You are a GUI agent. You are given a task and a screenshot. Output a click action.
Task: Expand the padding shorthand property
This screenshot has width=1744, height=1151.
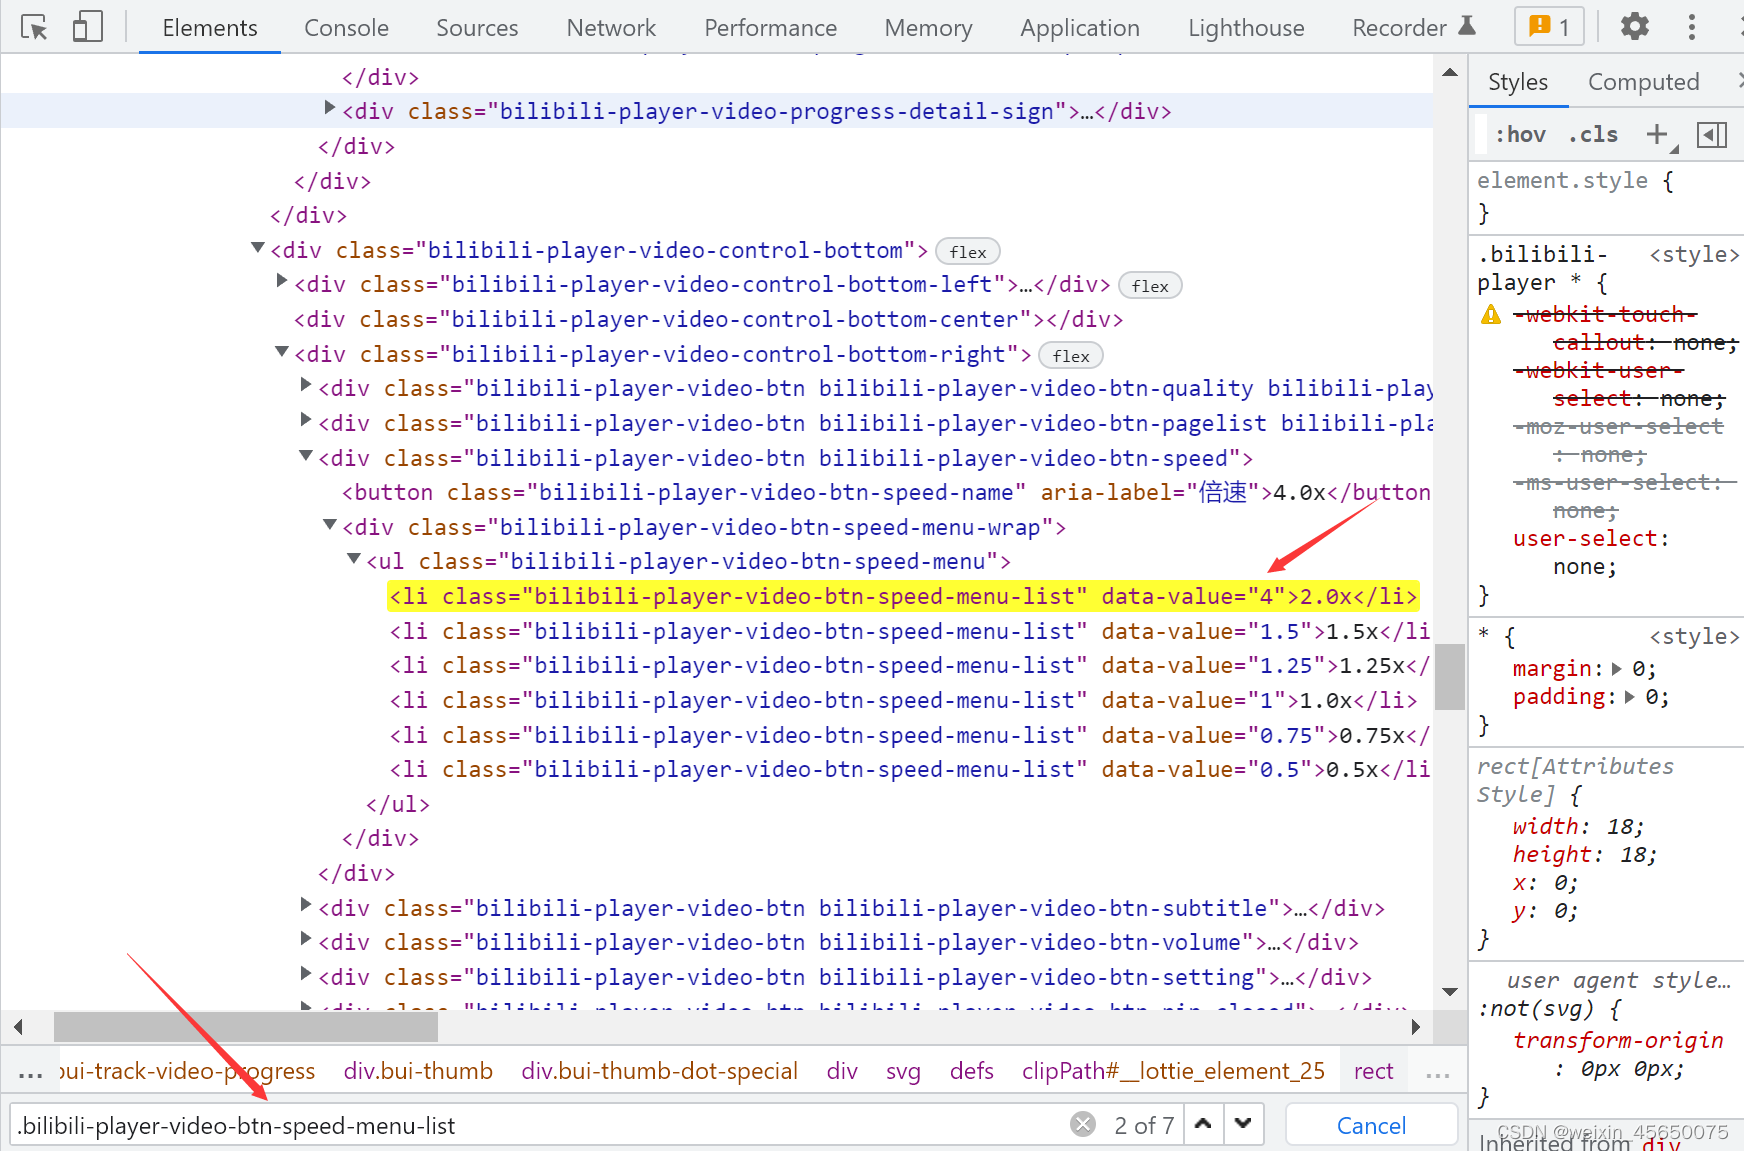[1630, 697]
